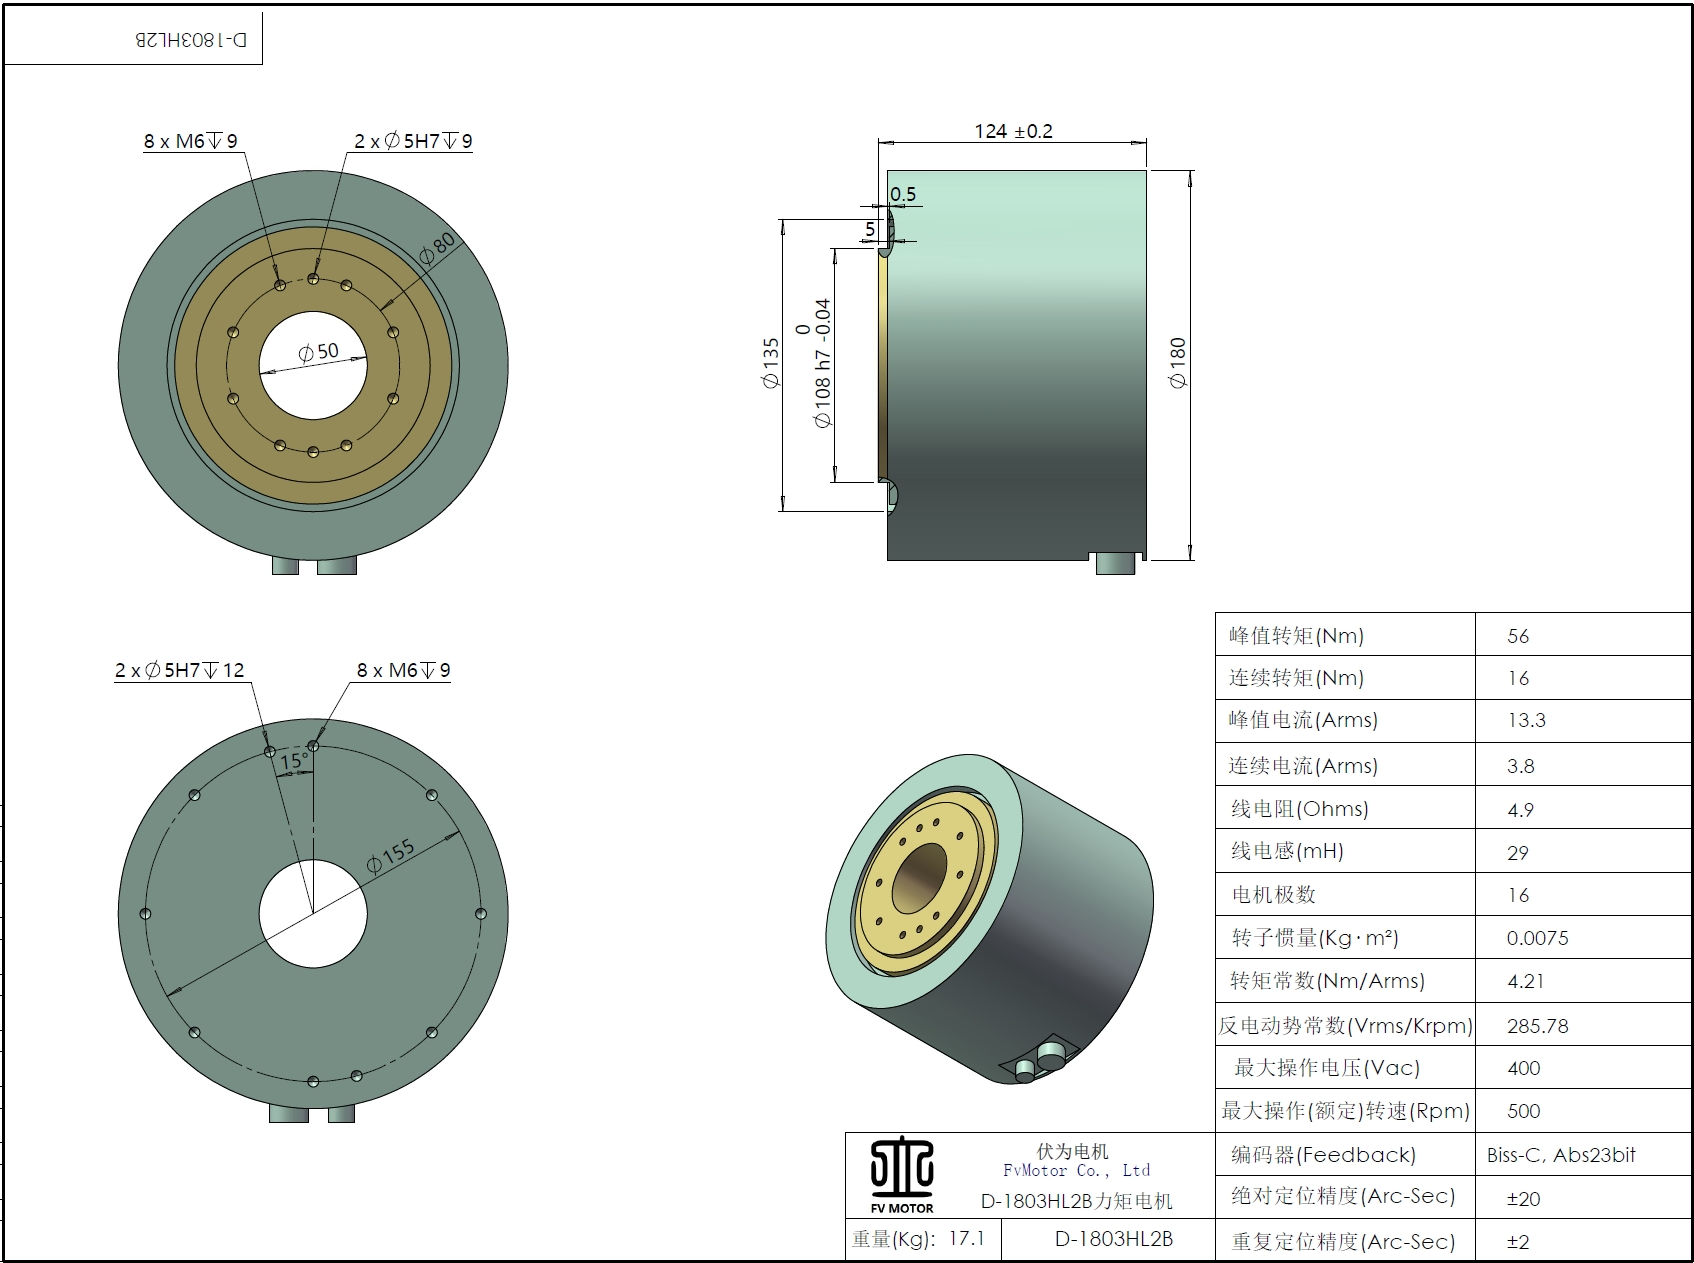Select the D-1803HL2B力矩电机 title text

[1077, 1201]
